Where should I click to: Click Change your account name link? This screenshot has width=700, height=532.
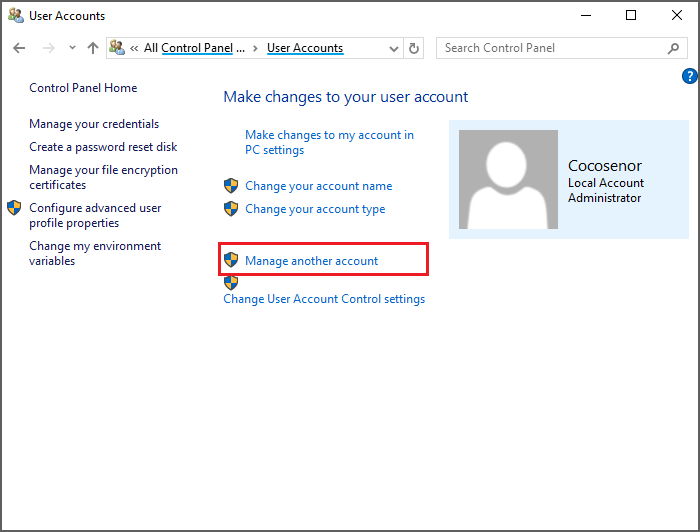319,186
